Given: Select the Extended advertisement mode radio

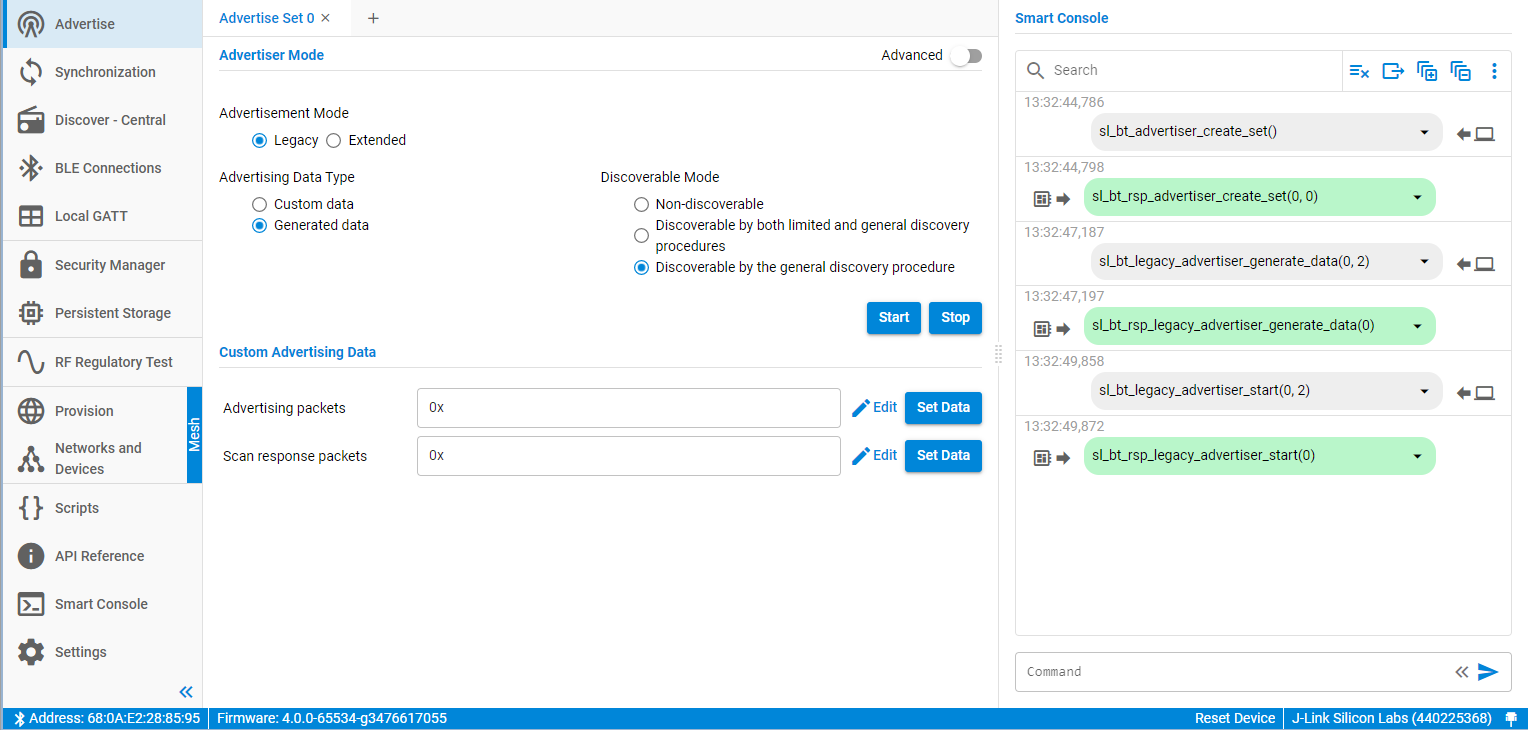Looking at the screenshot, I should click(x=334, y=140).
